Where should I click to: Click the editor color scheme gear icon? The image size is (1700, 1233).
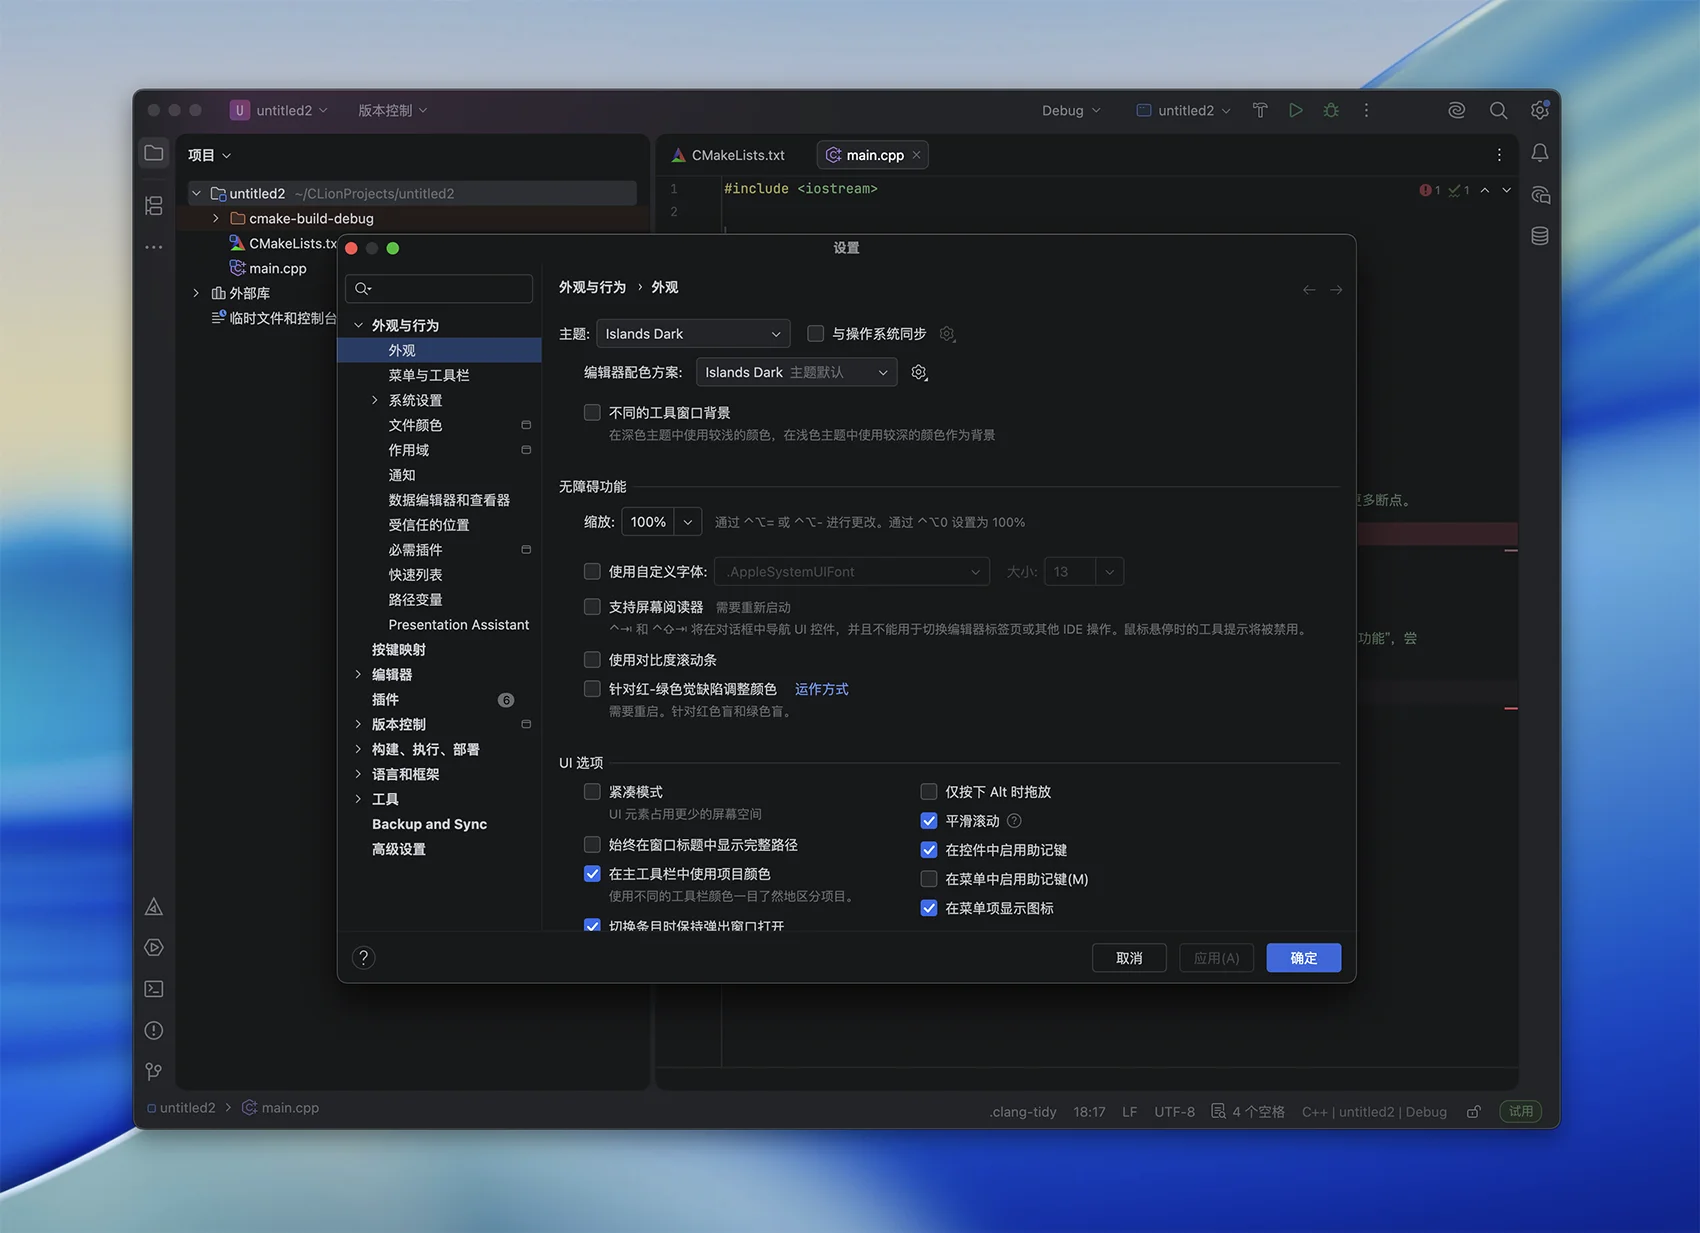(x=919, y=373)
